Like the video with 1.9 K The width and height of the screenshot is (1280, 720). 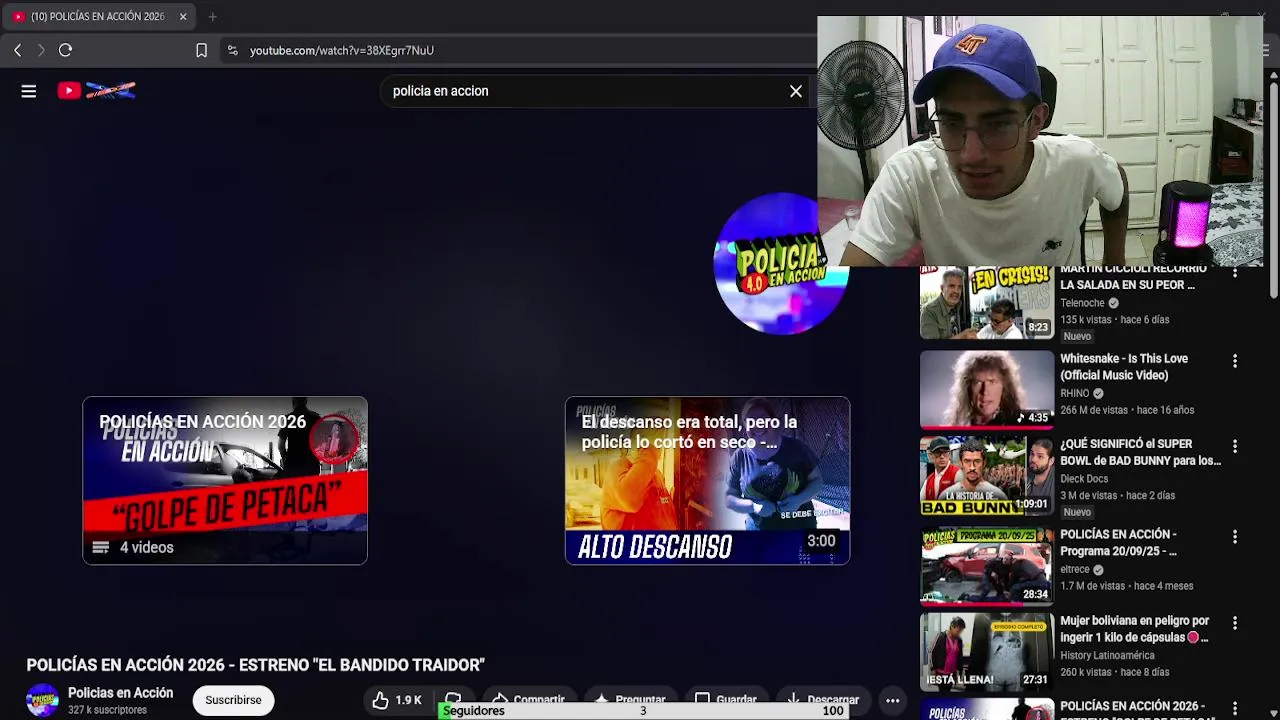[x=397, y=700]
